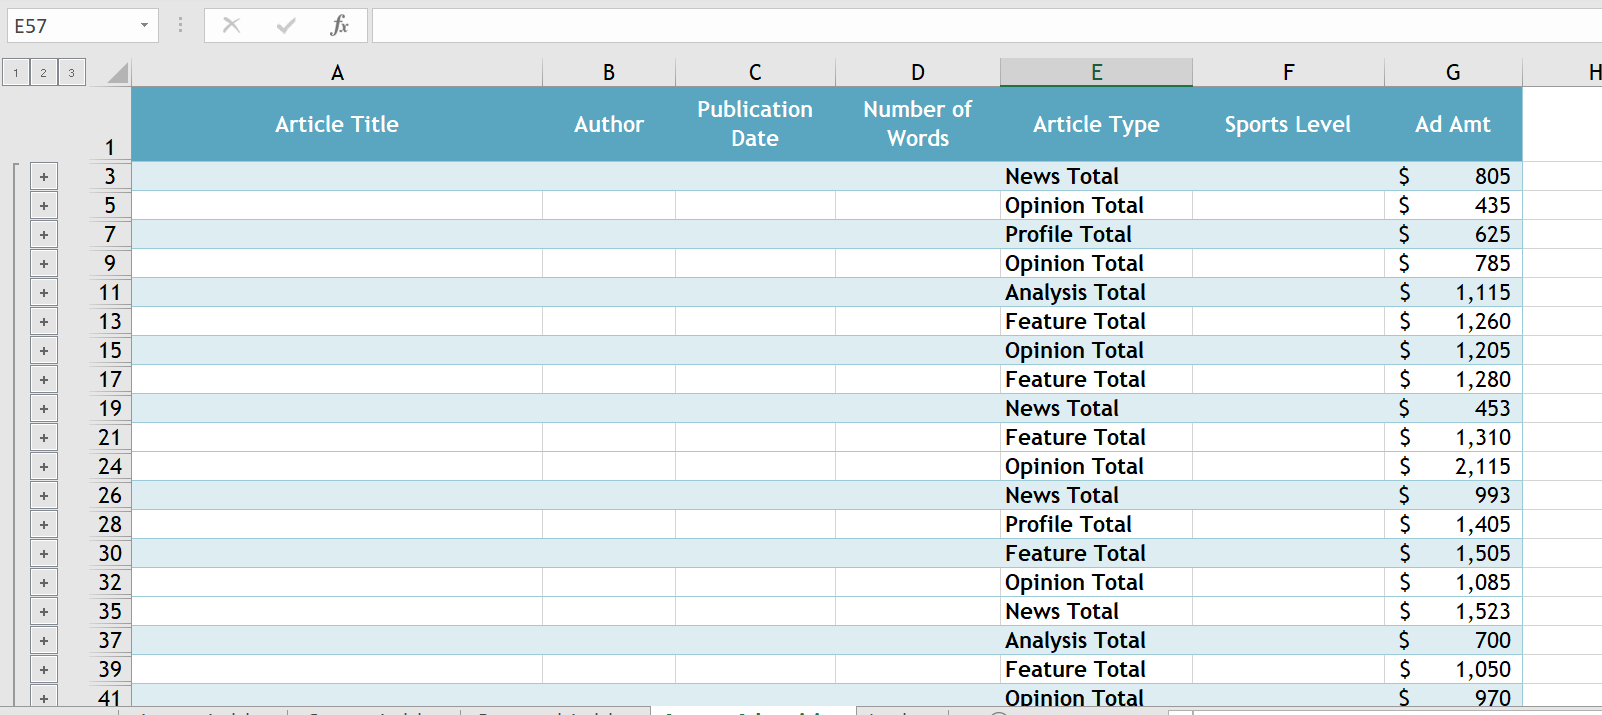Click the Publication Date header cell
1602x715 pixels.
[x=755, y=124]
